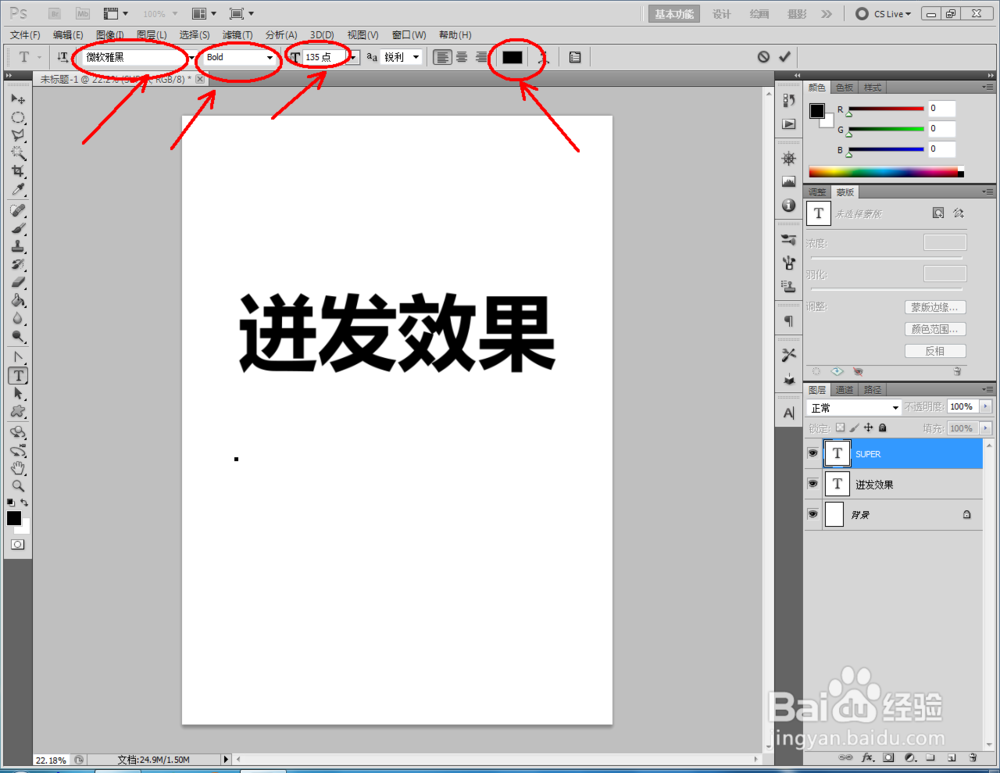
Task: Select the Clone Stamp tool
Action: coord(18,246)
